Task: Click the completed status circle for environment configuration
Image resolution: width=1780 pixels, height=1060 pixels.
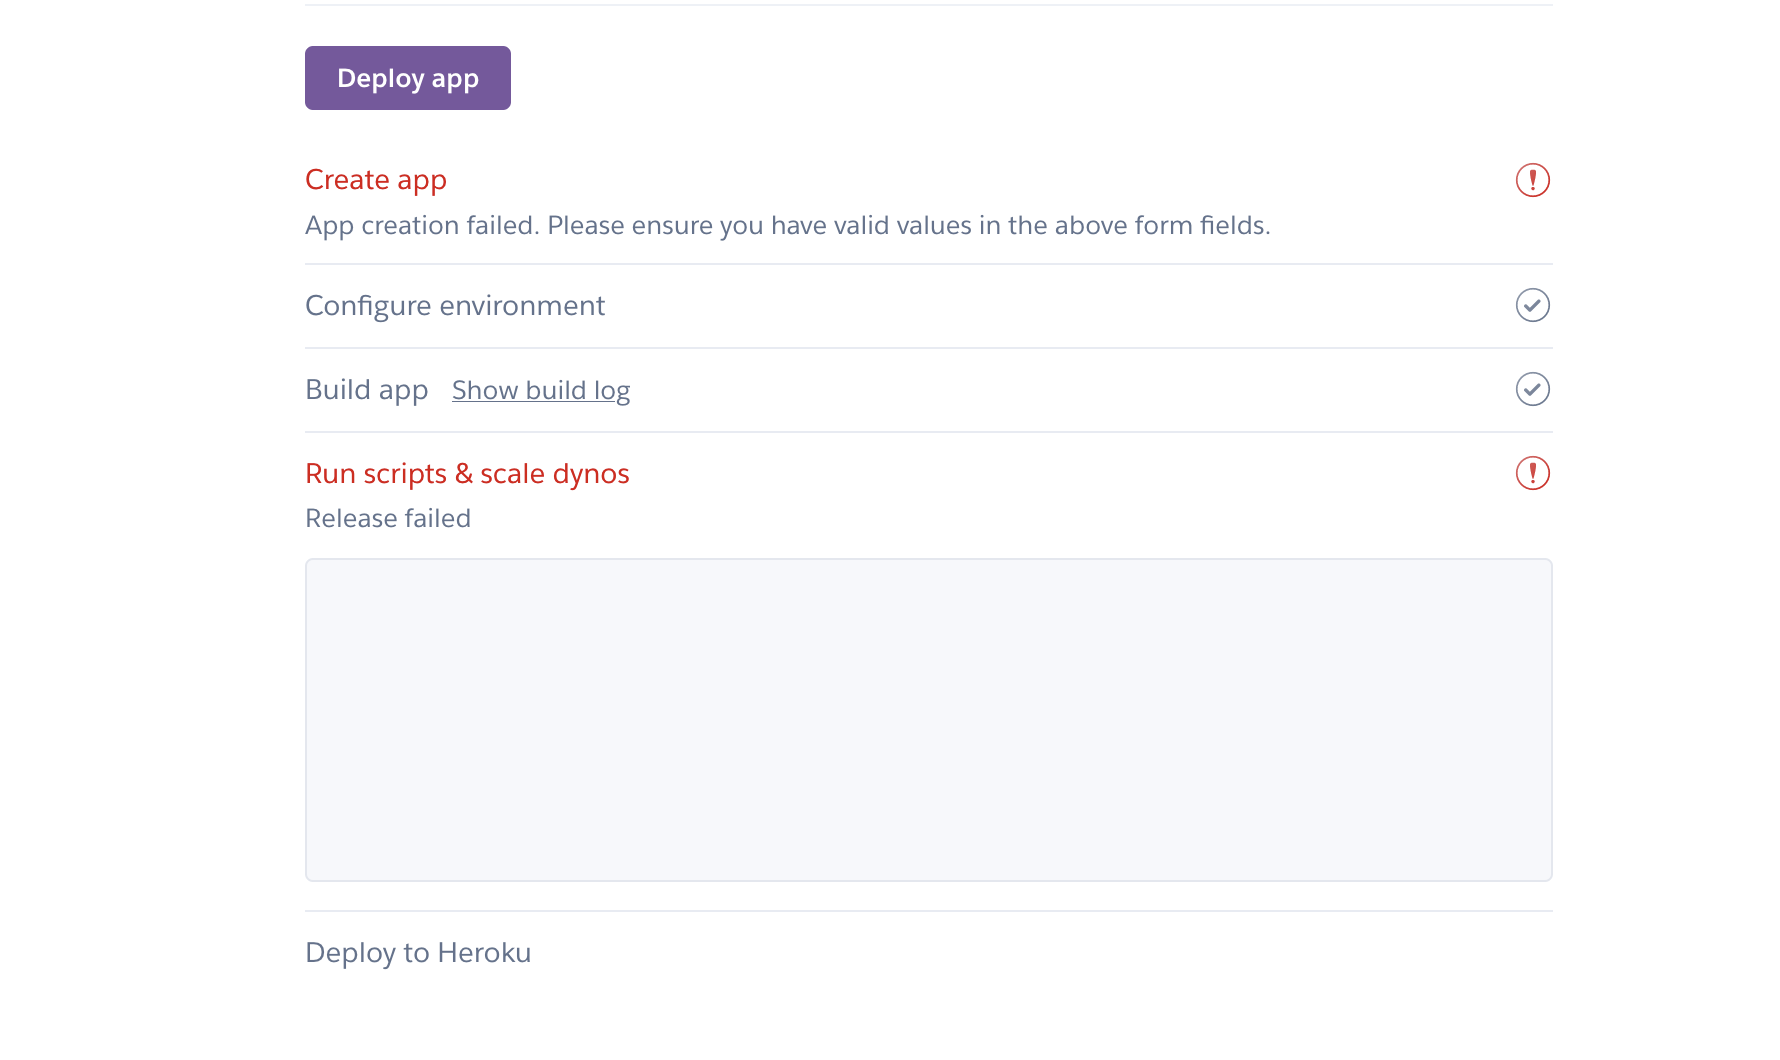Action: 1532,305
